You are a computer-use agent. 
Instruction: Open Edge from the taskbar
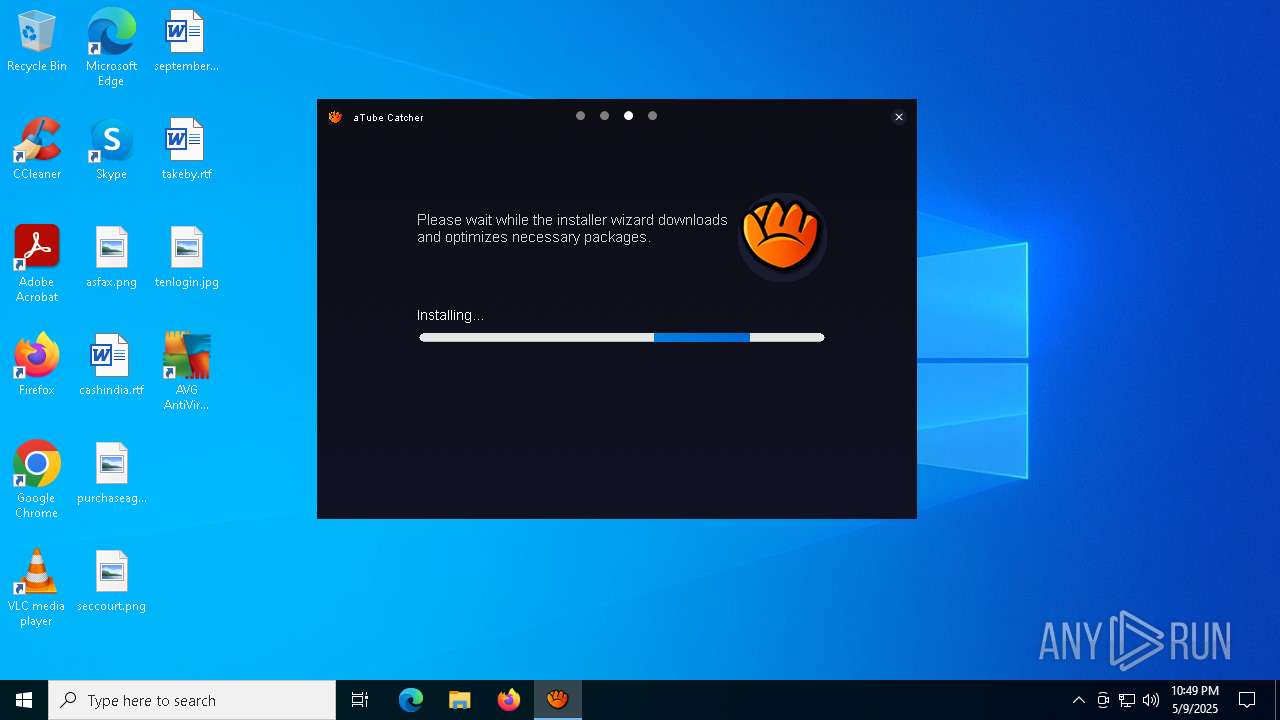(x=411, y=700)
